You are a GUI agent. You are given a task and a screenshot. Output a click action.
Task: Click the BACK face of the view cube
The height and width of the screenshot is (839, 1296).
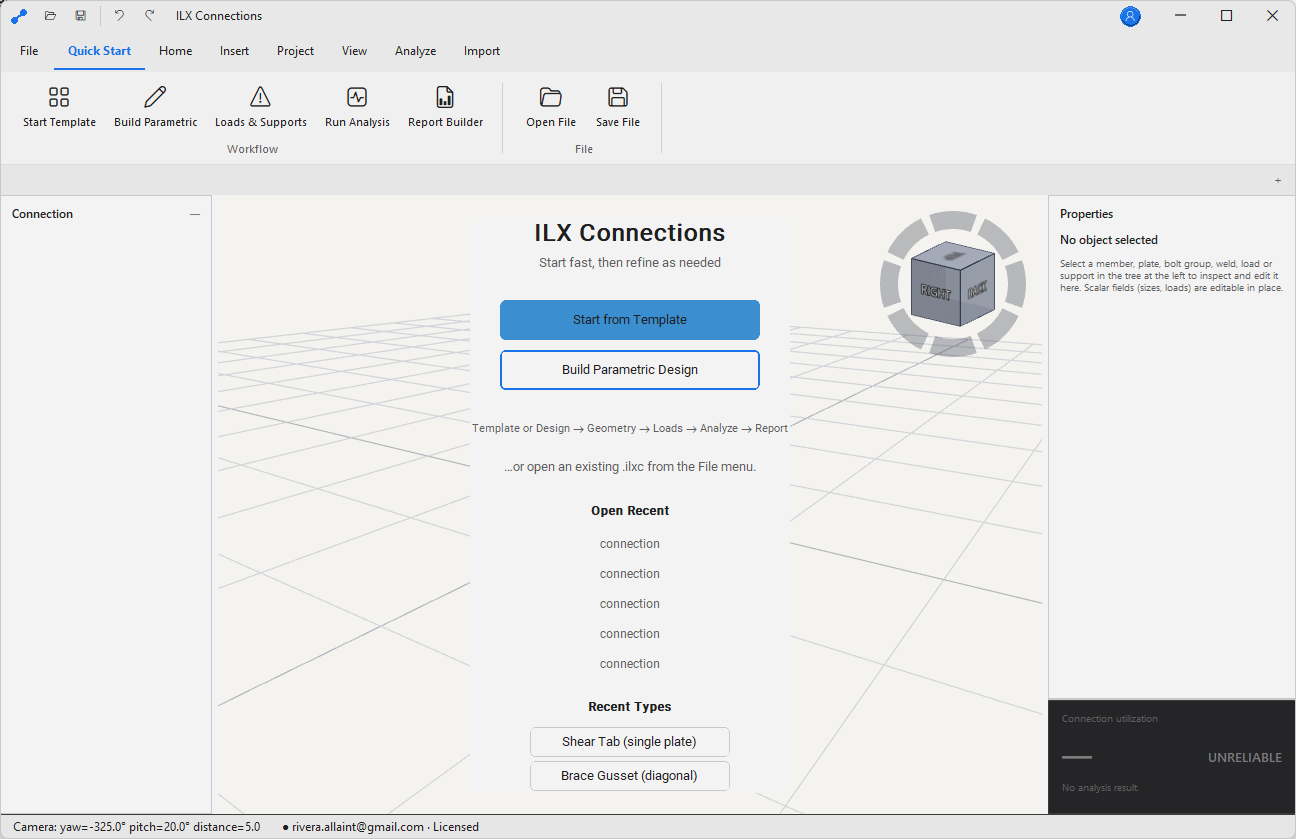(x=976, y=291)
